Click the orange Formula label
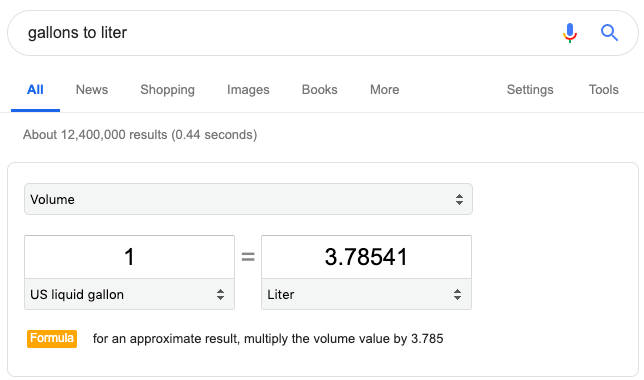 (x=52, y=339)
